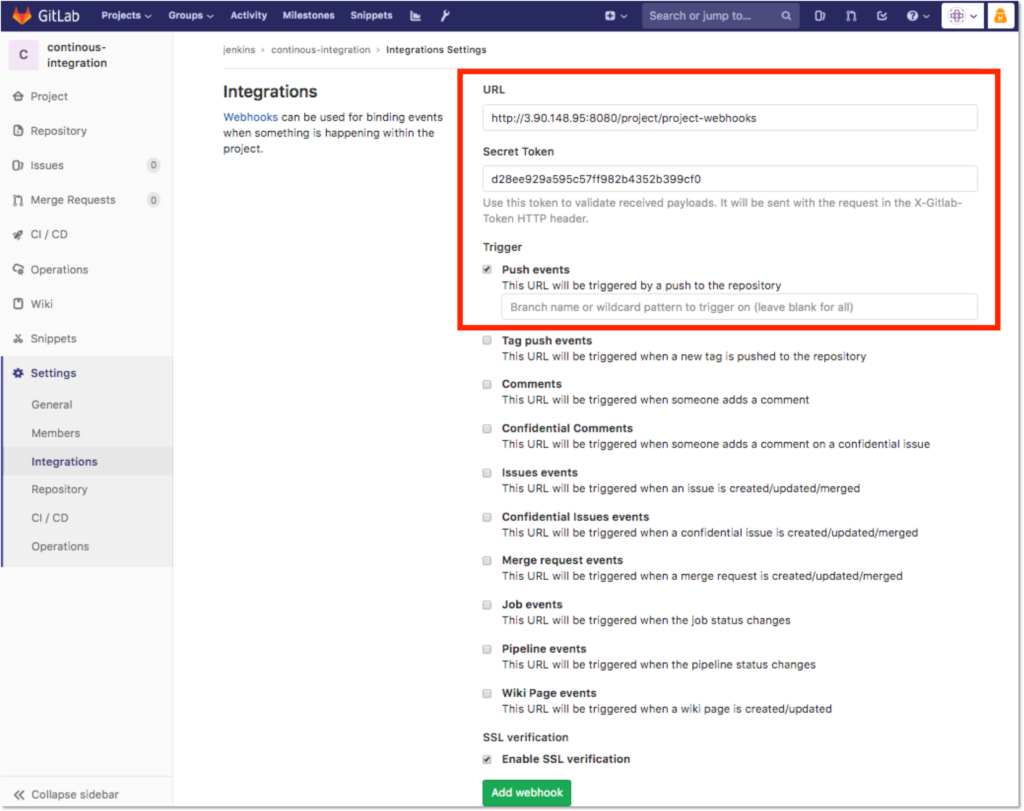Enable the Job events checkbox

(487, 605)
